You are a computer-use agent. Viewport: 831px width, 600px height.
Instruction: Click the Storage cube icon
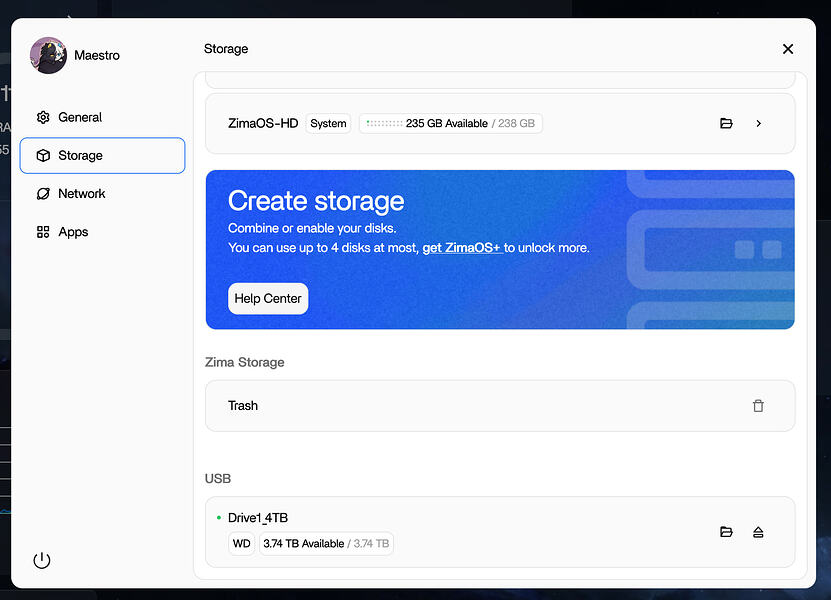[43, 155]
